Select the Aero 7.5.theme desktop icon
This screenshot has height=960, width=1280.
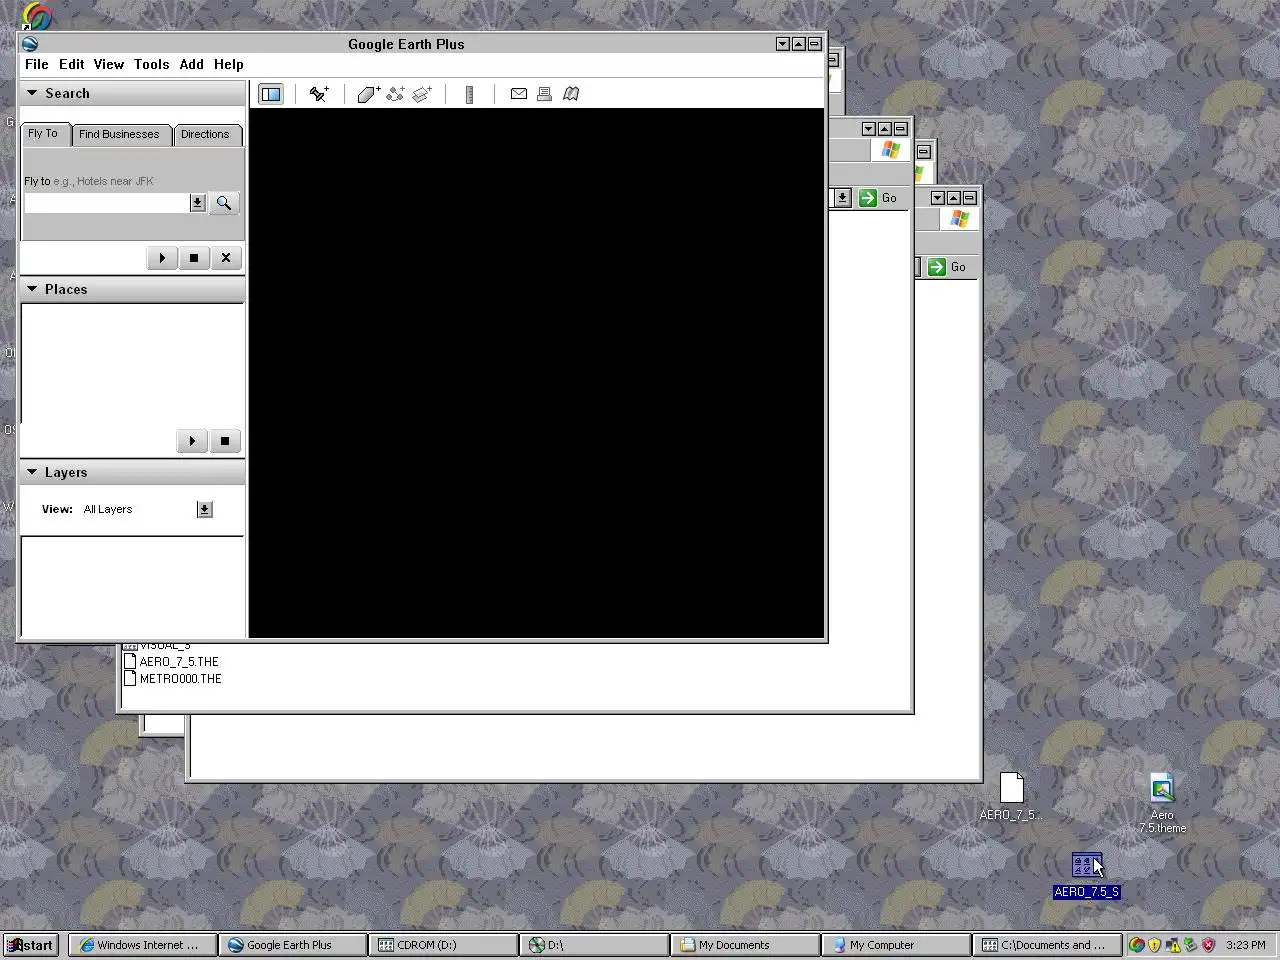click(1162, 803)
